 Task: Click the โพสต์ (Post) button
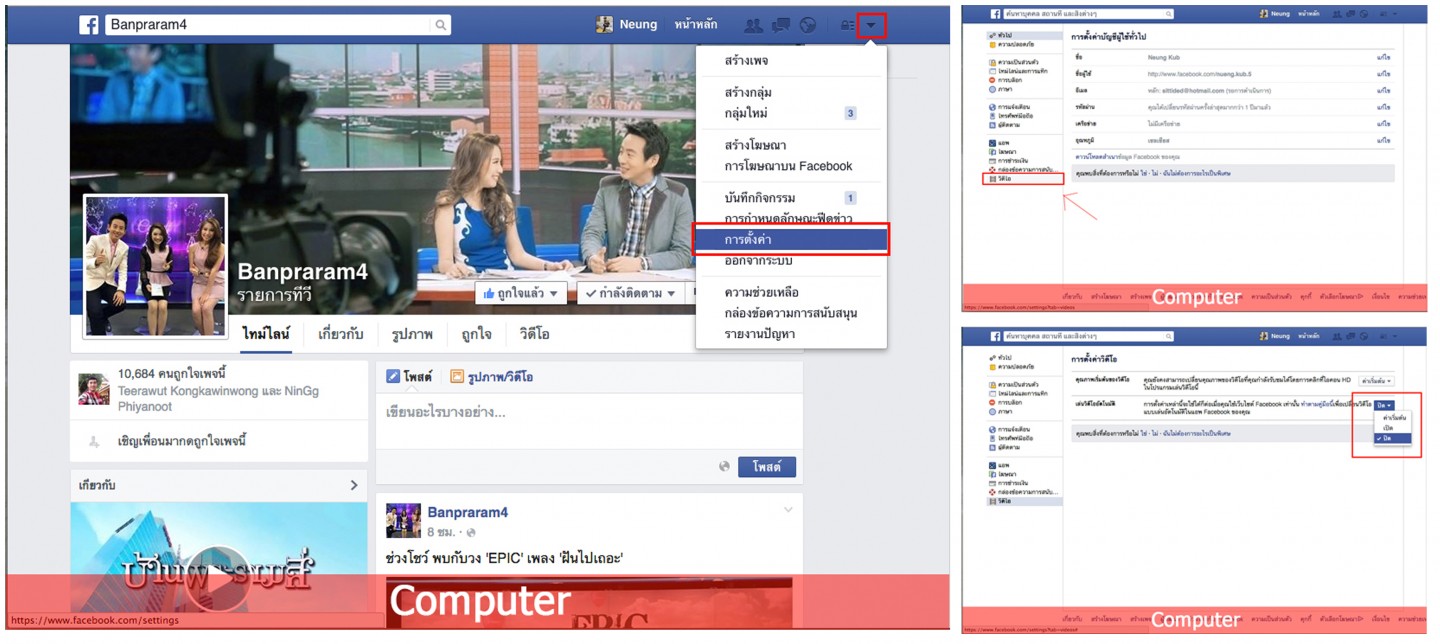point(765,466)
